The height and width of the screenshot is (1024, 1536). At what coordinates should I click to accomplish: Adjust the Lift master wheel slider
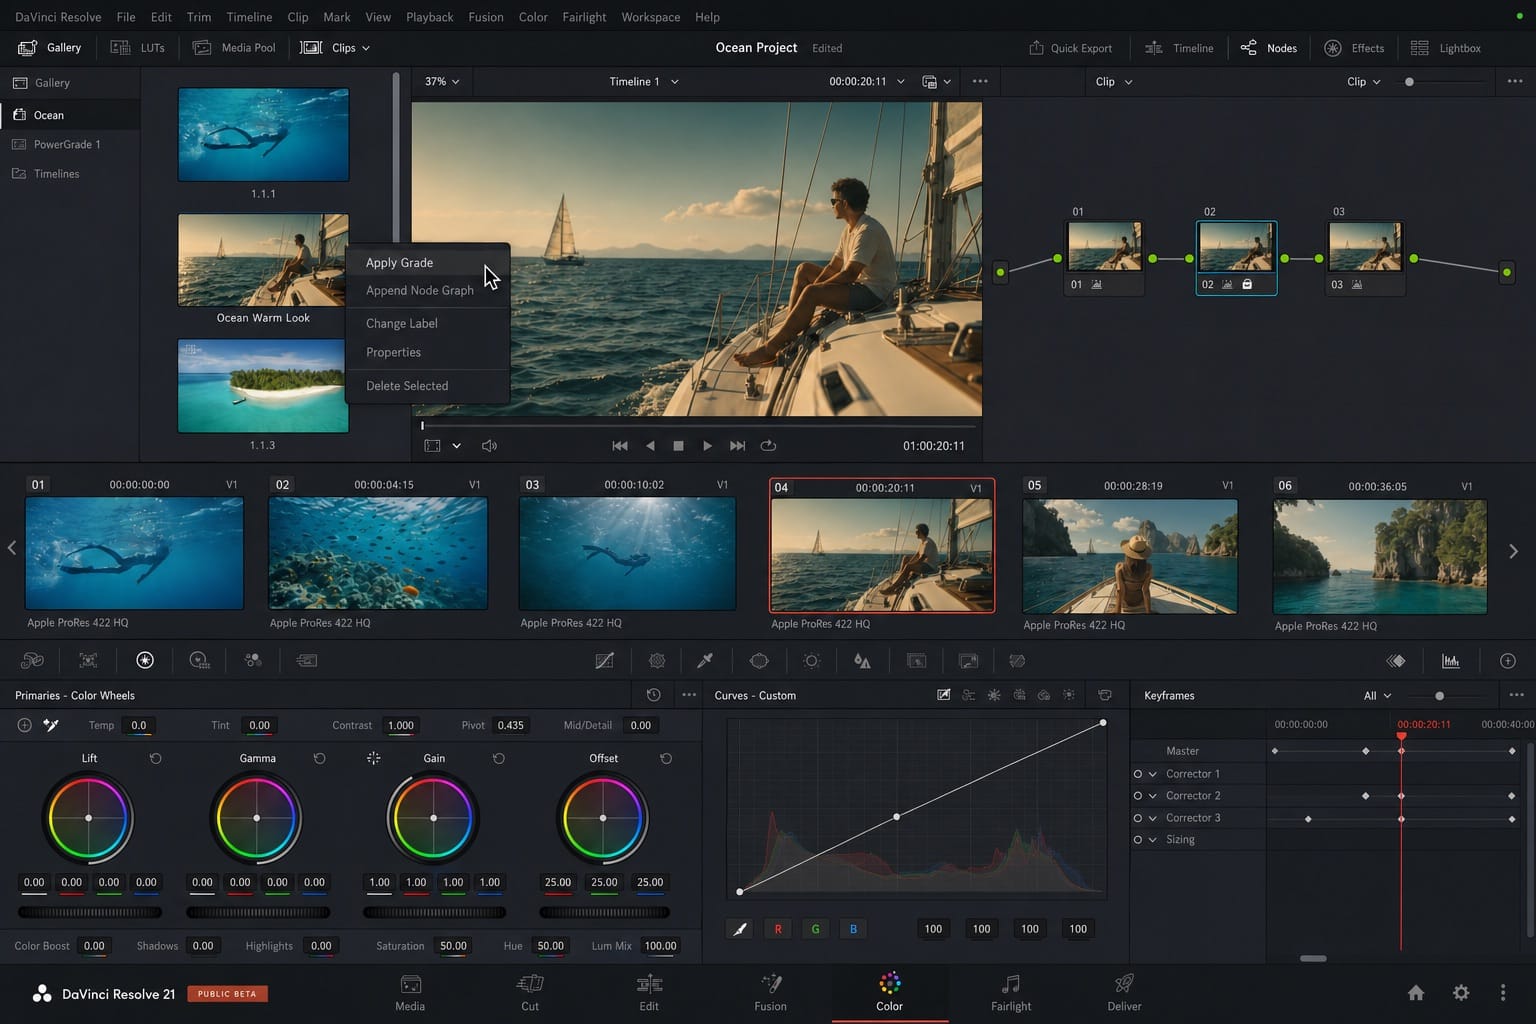pos(90,912)
